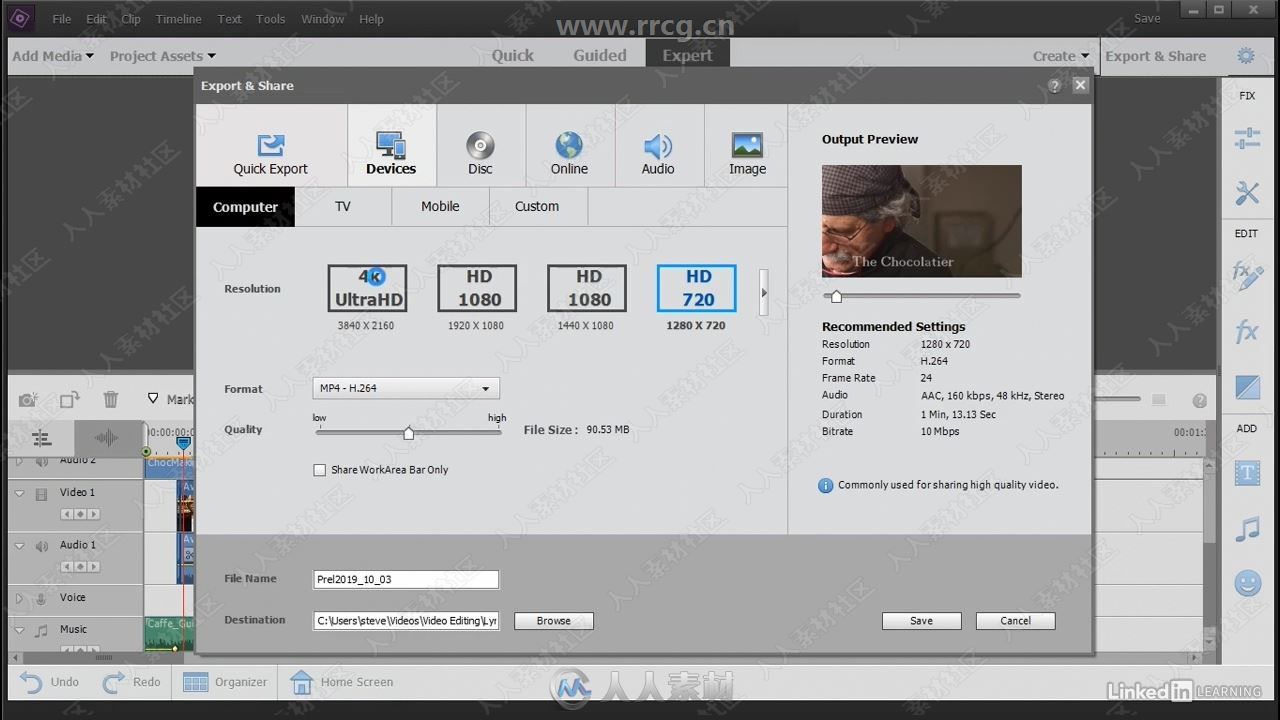The image size is (1280, 720).
Task: Switch to the Mobile tab
Action: pyautogui.click(x=440, y=207)
